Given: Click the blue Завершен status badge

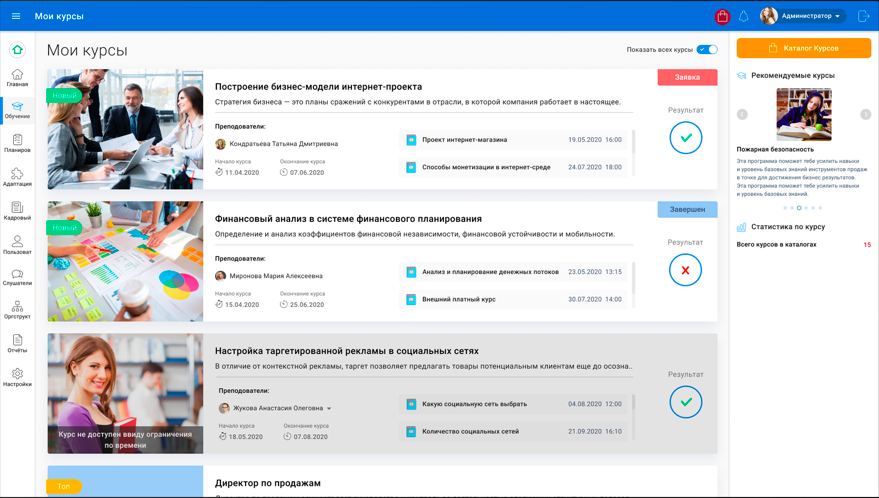Looking at the screenshot, I should (x=687, y=209).
